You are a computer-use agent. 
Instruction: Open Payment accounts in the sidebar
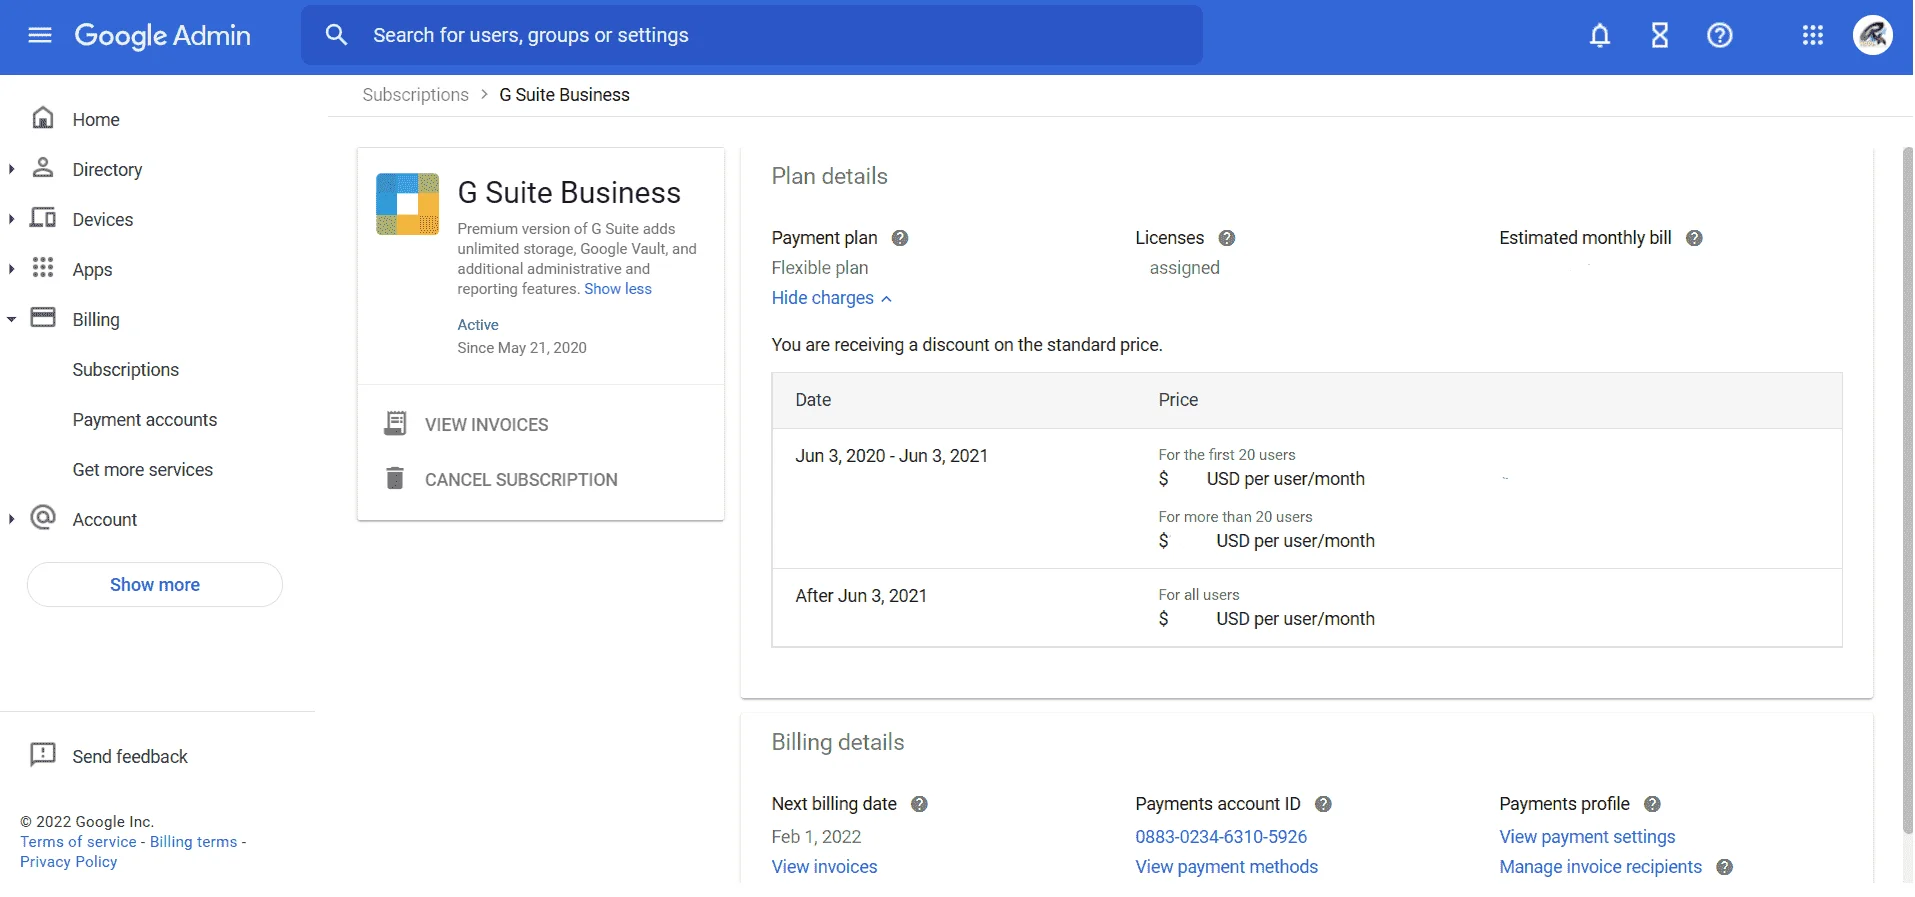coord(145,420)
